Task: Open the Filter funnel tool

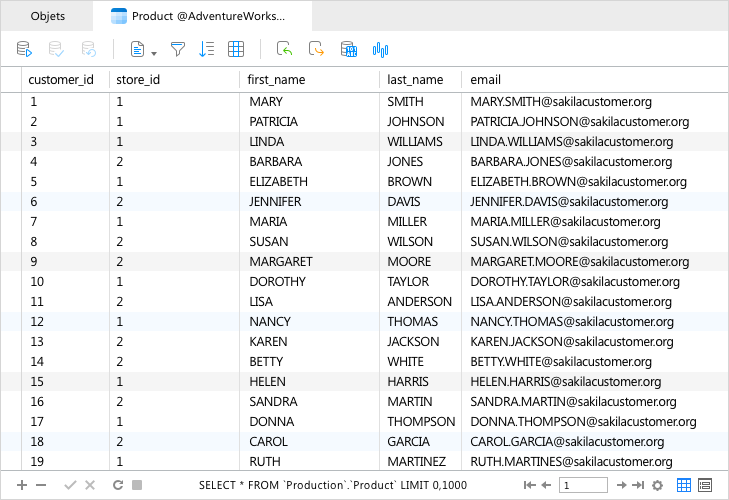Action: coord(178,49)
